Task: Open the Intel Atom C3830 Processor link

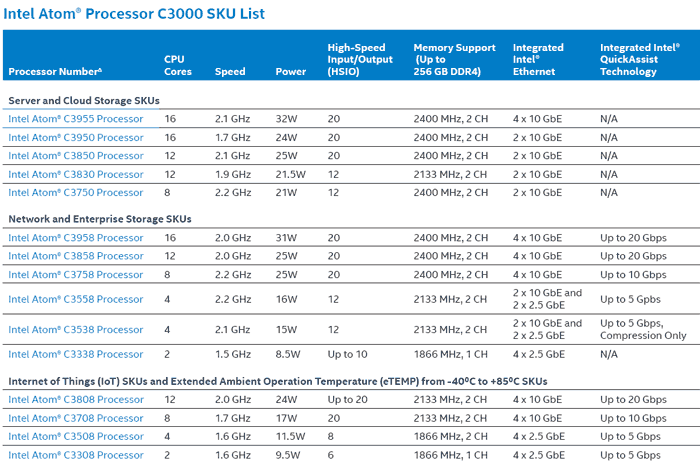Action: (76, 174)
